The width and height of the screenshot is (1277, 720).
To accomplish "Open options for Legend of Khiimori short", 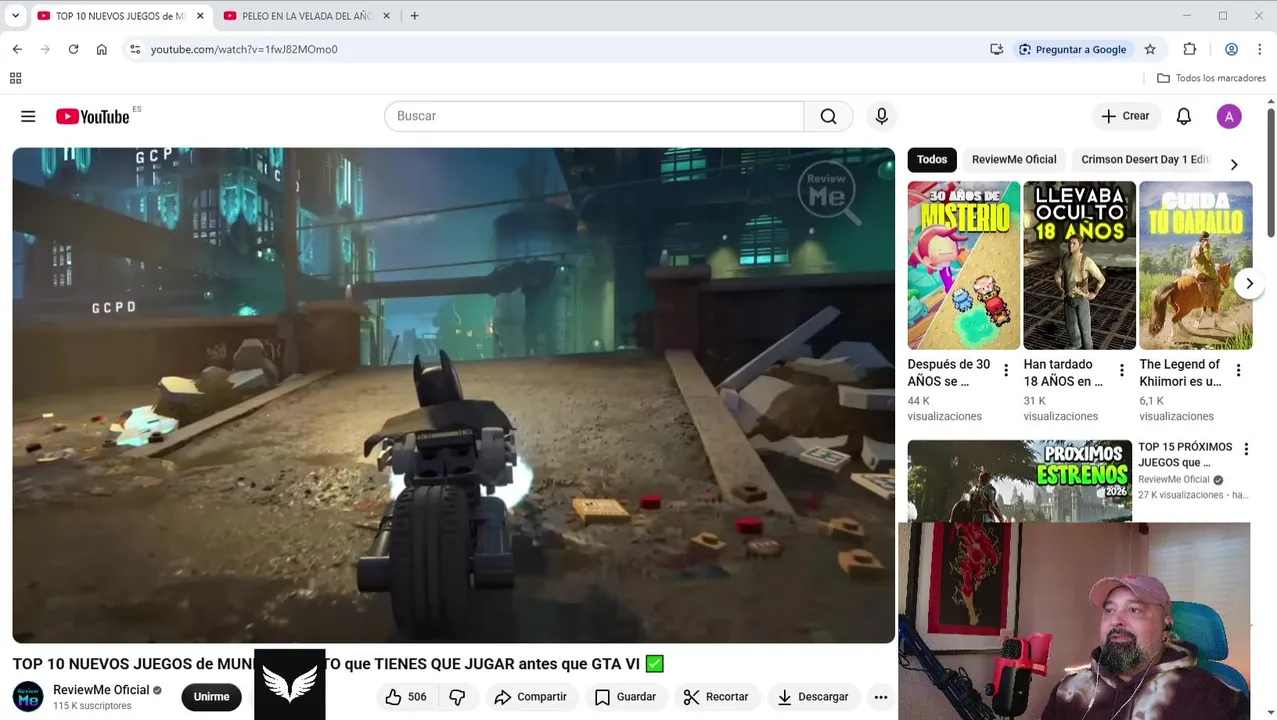I will [1238, 371].
